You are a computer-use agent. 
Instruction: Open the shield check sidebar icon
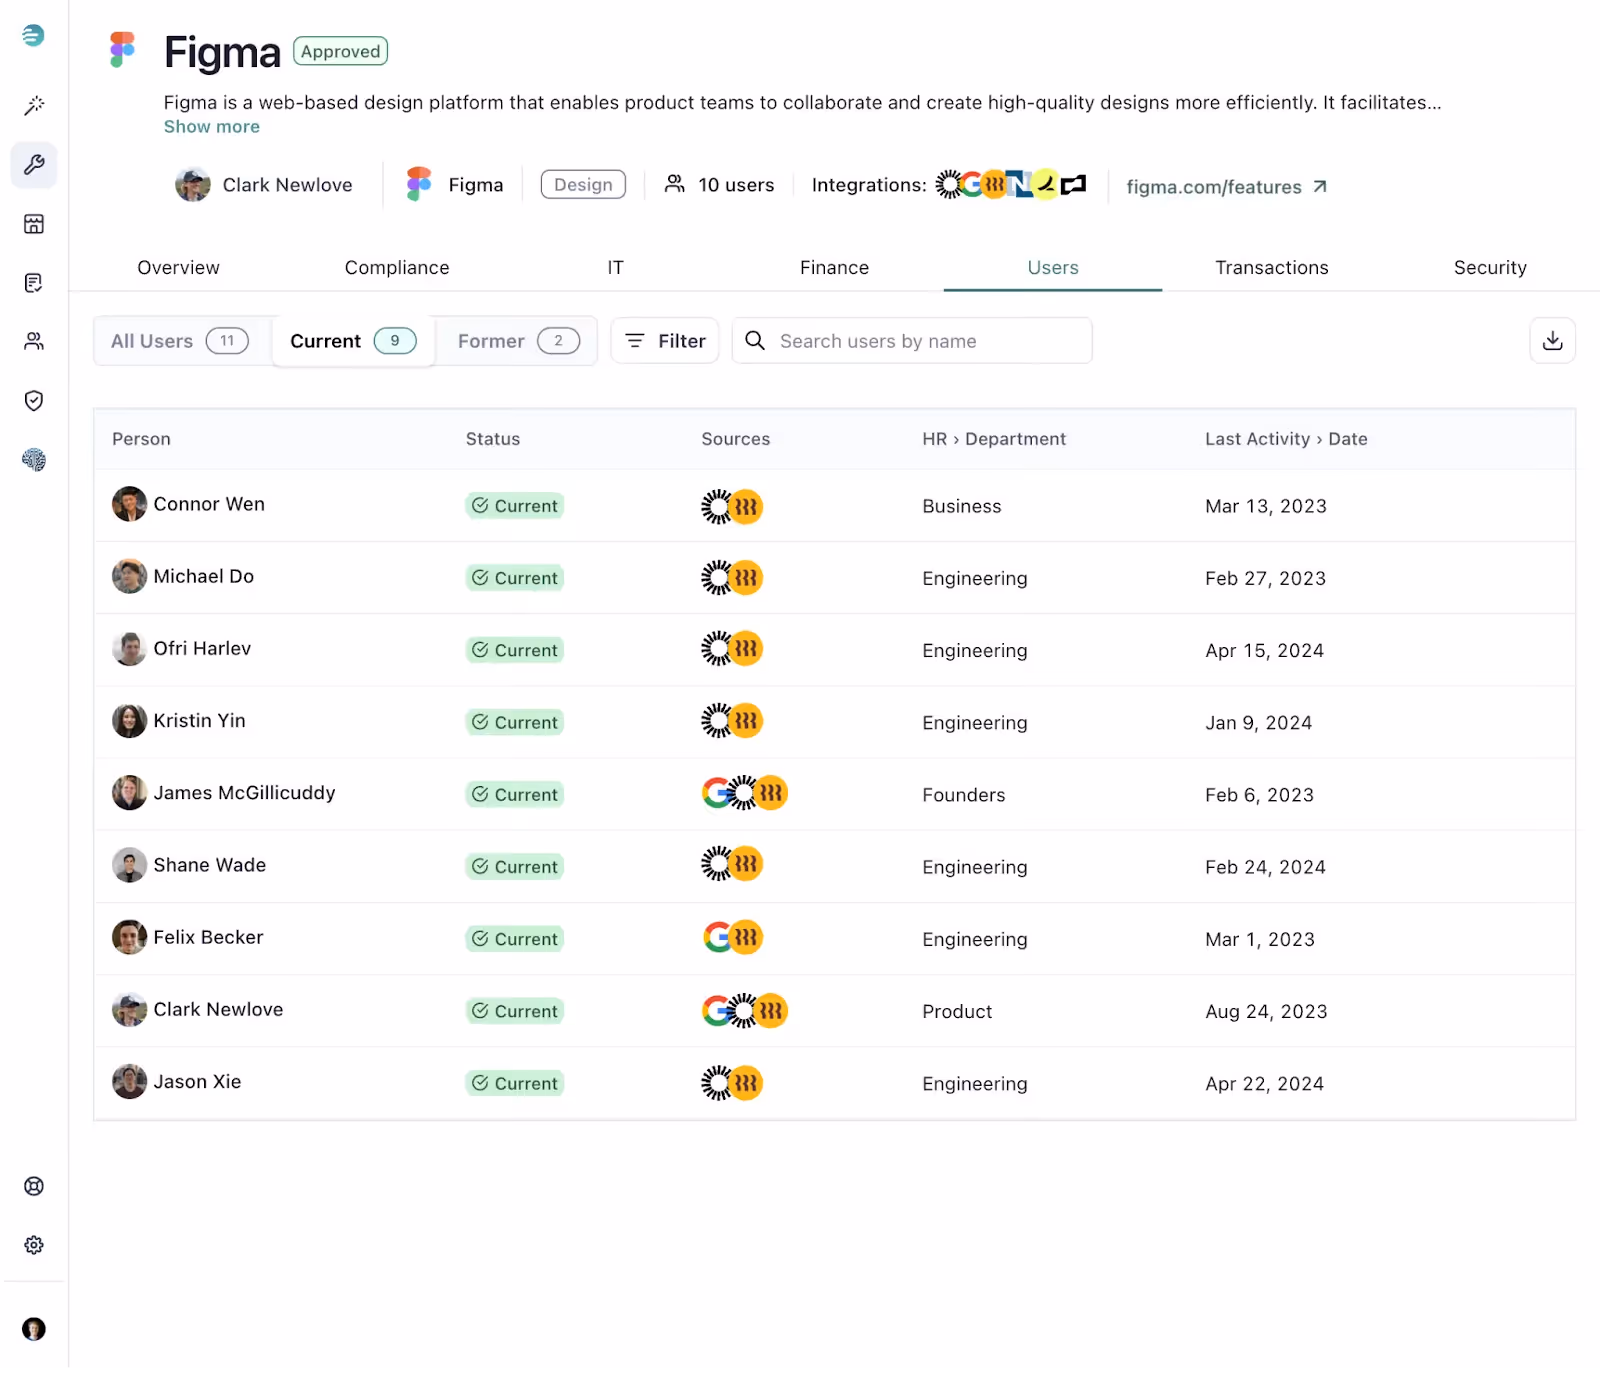34,400
